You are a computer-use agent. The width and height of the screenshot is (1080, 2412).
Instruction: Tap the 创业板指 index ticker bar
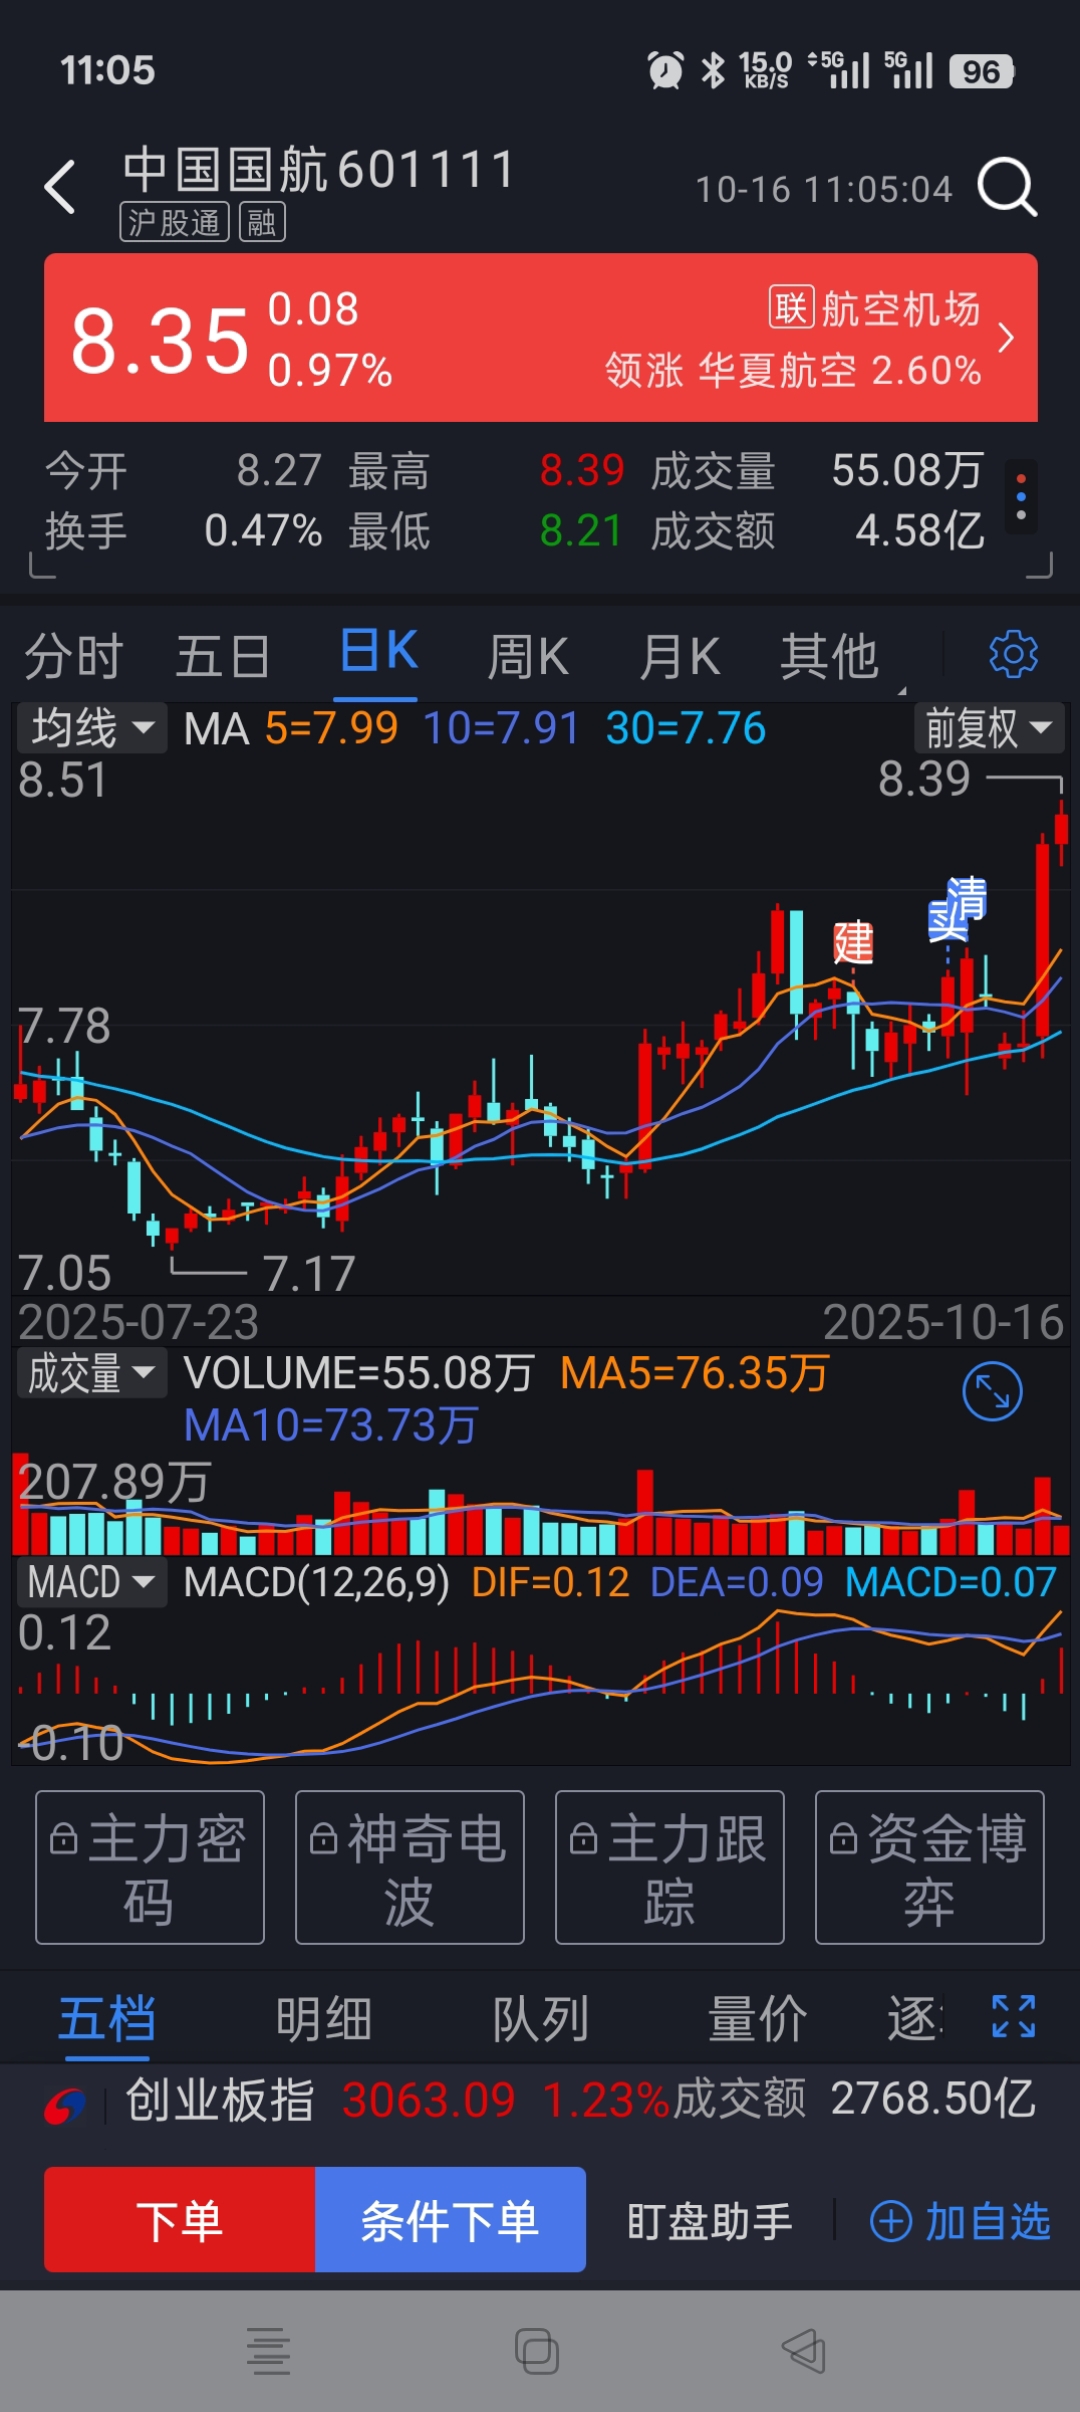540,2100
